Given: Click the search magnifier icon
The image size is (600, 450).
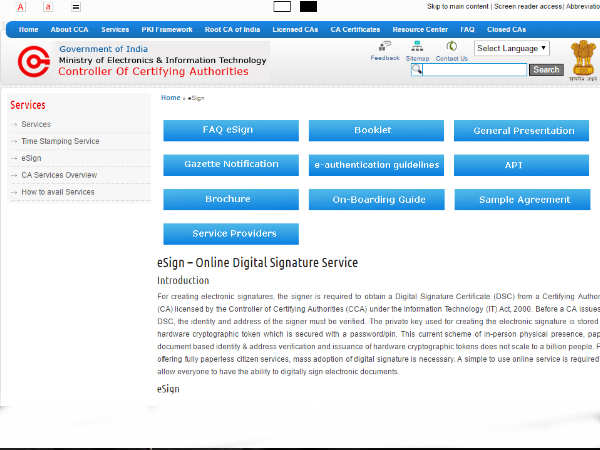Looking at the screenshot, I should pos(417,70).
